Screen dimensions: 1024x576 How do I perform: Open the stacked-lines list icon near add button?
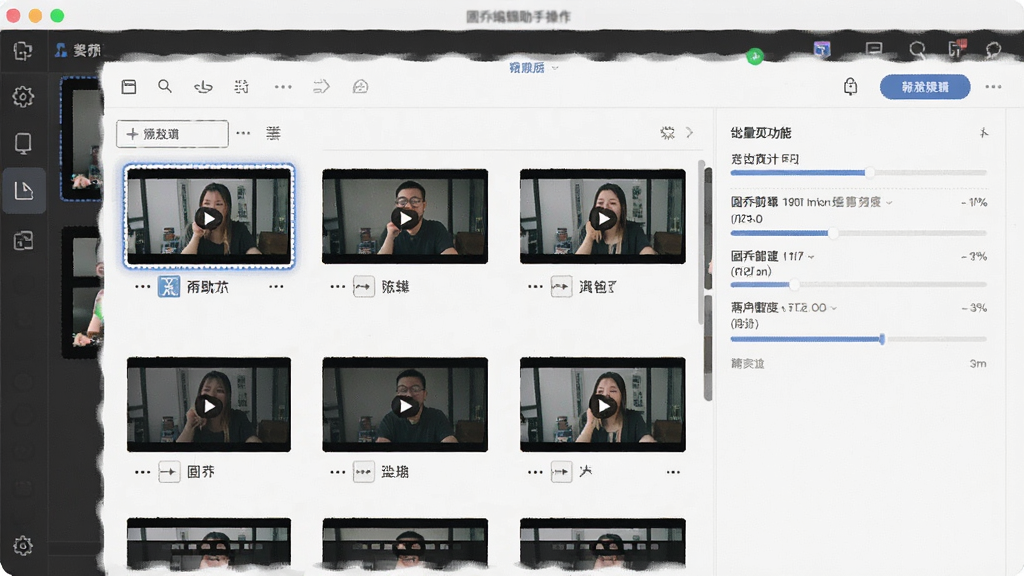[x=273, y=133]
